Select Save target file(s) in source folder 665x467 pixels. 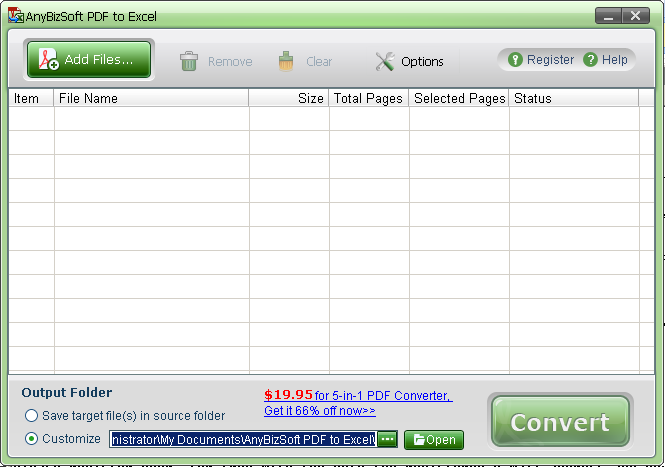click(125, 416)
